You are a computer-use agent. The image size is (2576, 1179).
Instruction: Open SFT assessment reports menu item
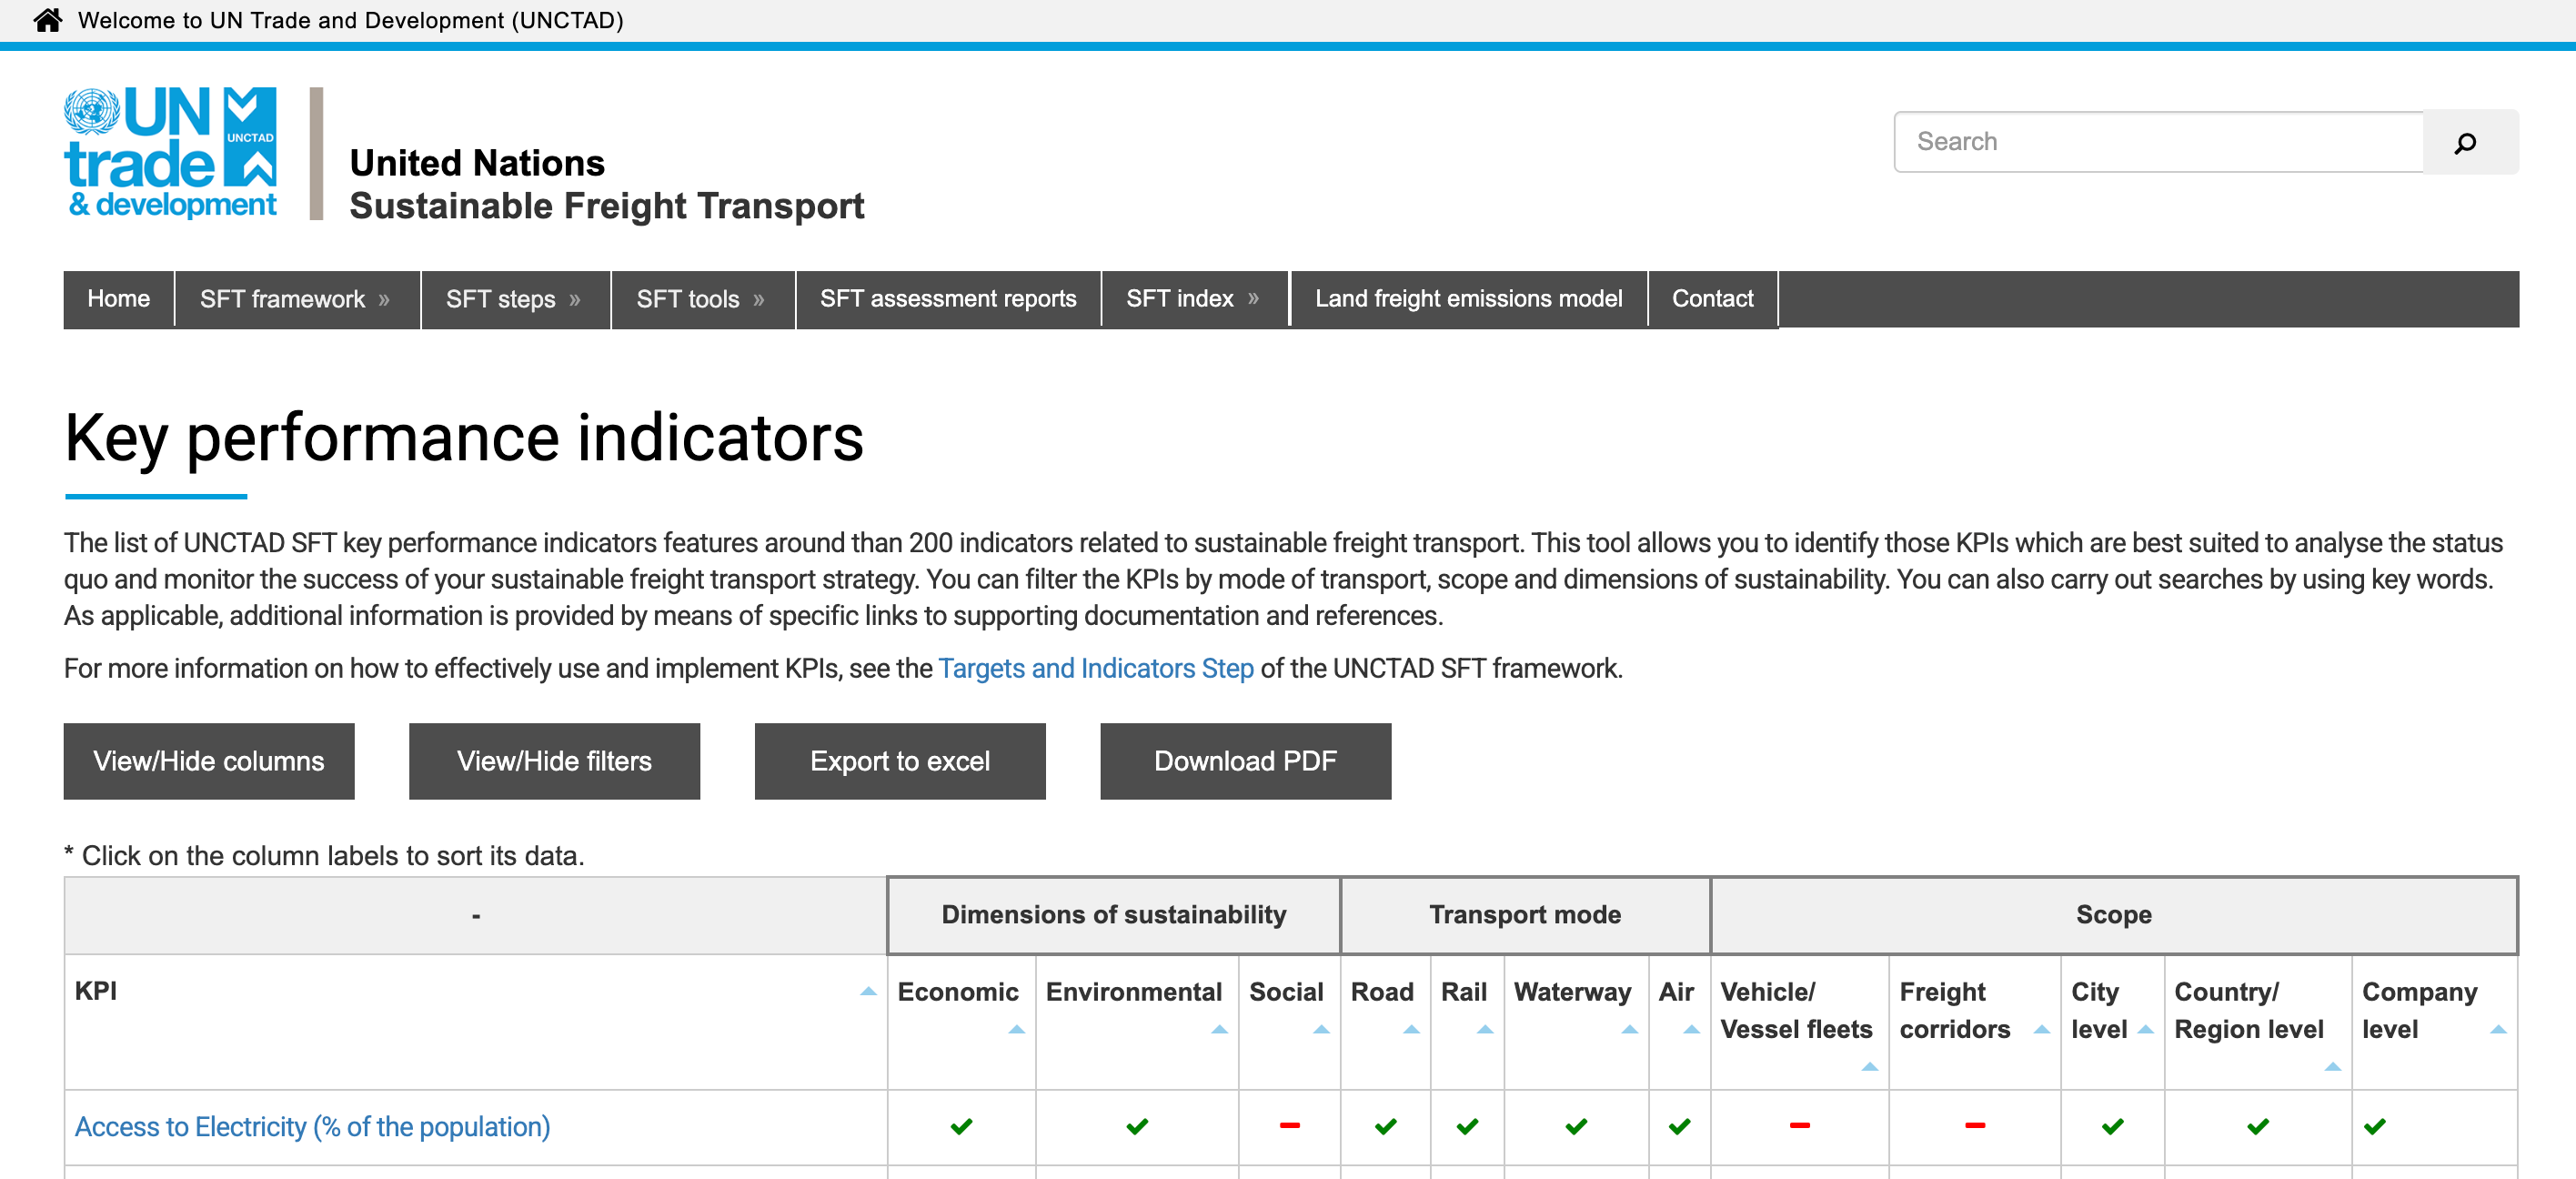point(947,299)
